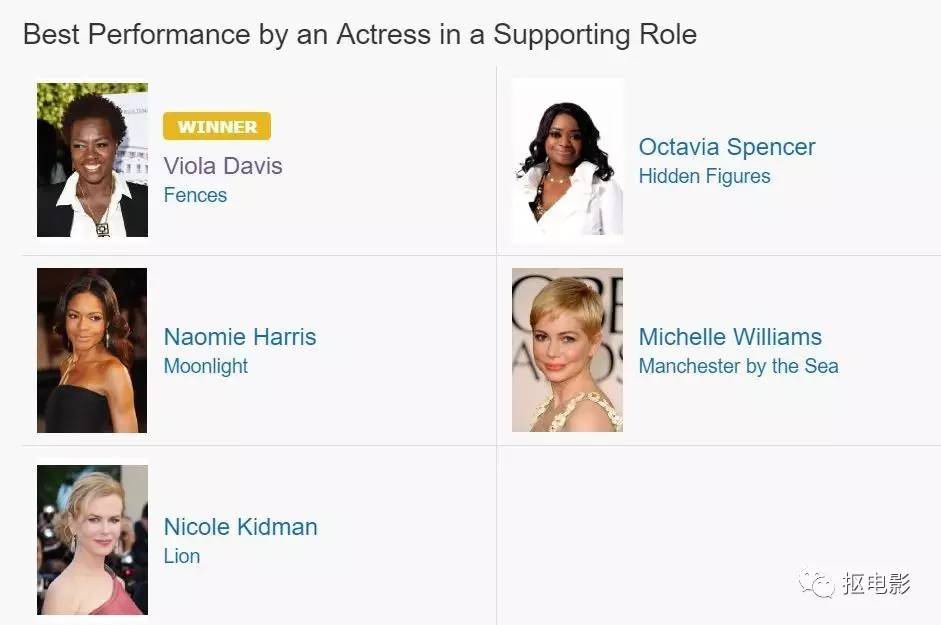The height and width of the screenshot is (625, 941).
Task: Click the yellow WINNER badge
Action: 217,127
